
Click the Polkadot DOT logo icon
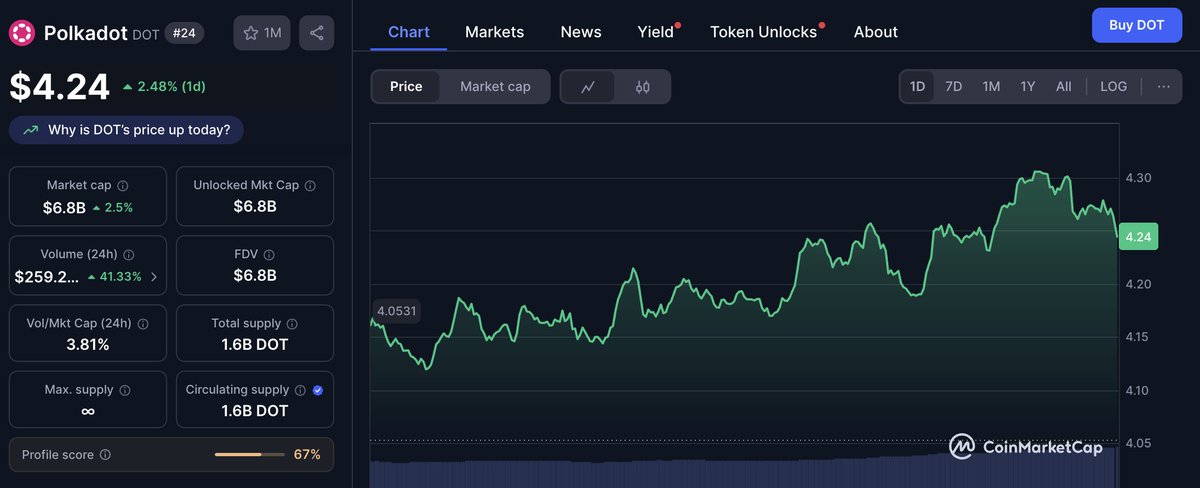point(23,33)
